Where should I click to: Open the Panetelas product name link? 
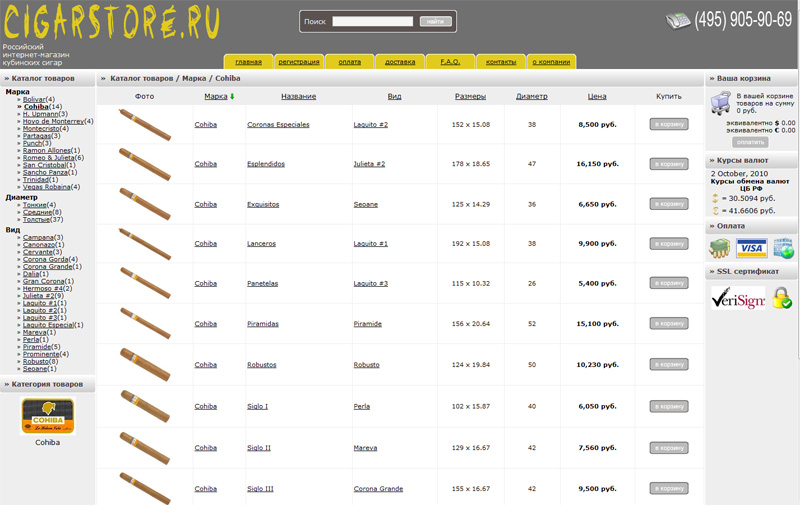click(263, 283)
